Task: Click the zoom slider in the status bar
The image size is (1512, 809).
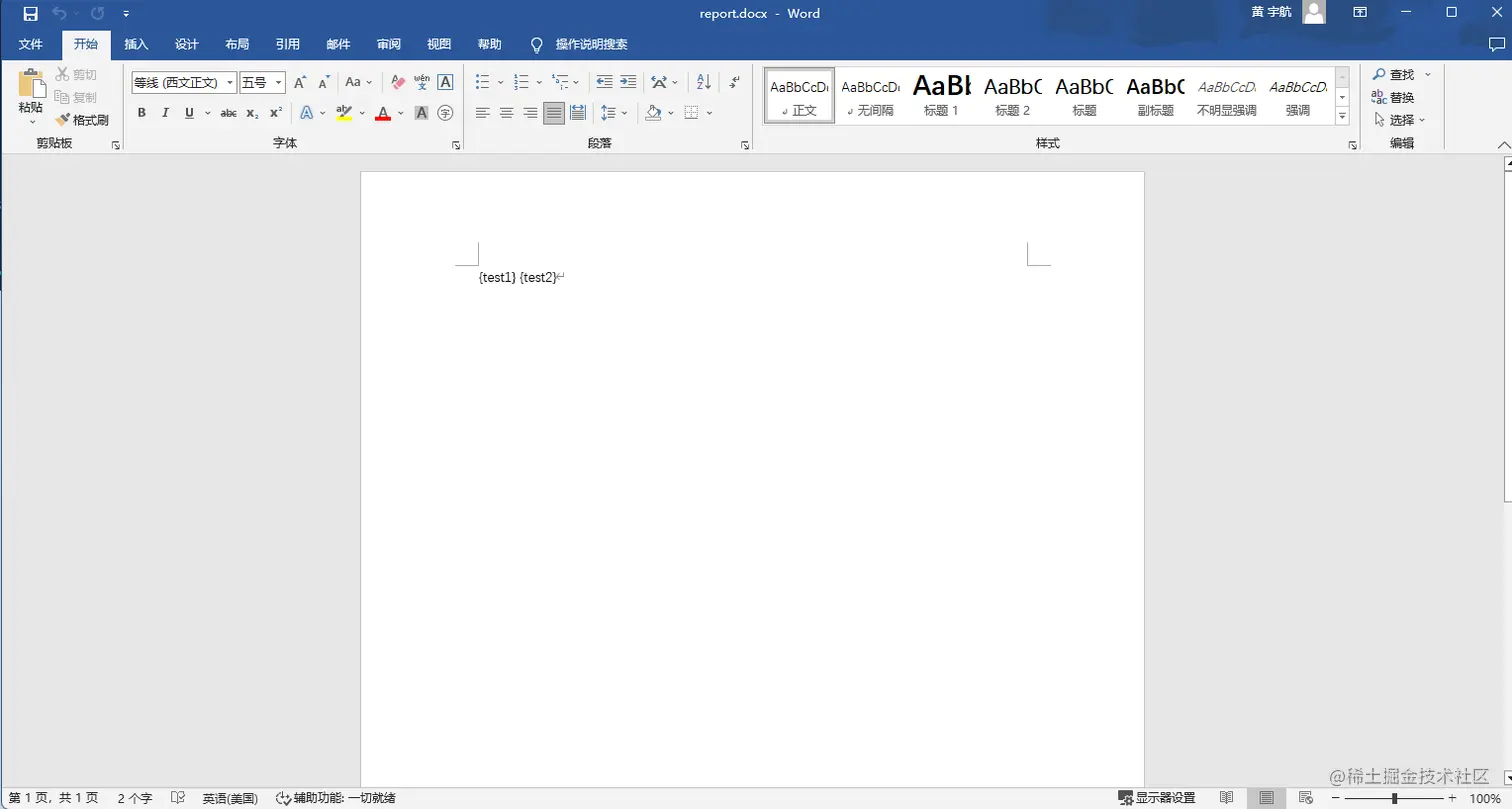Action: (1395, 798)
